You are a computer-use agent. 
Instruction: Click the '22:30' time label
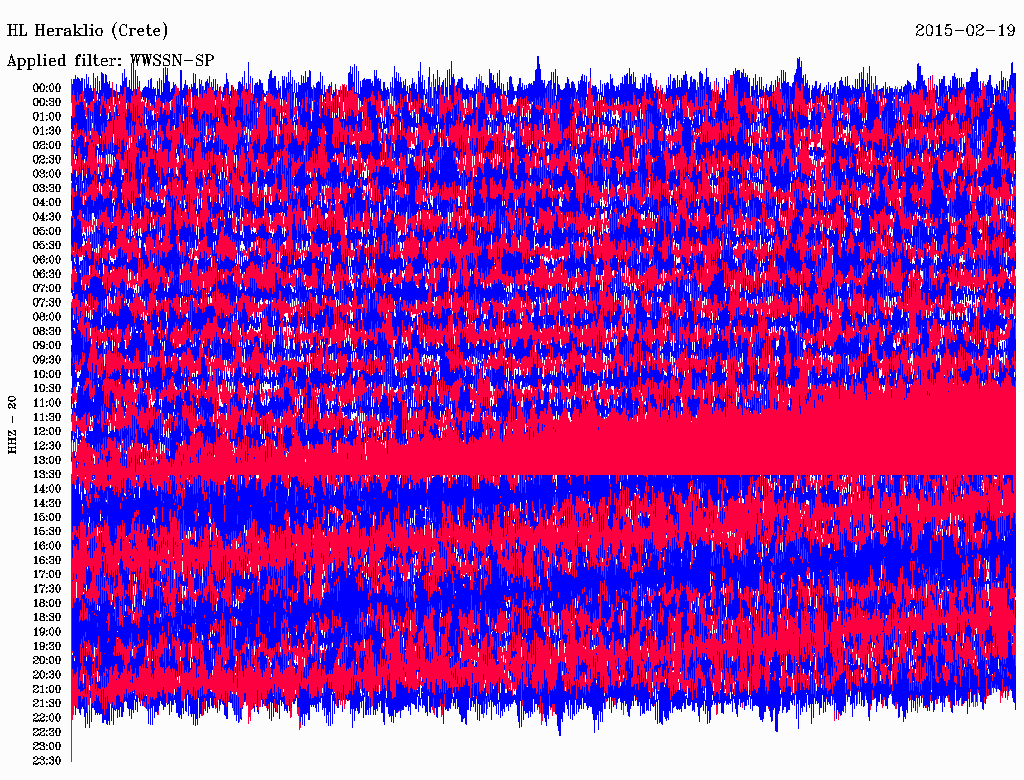46,732
